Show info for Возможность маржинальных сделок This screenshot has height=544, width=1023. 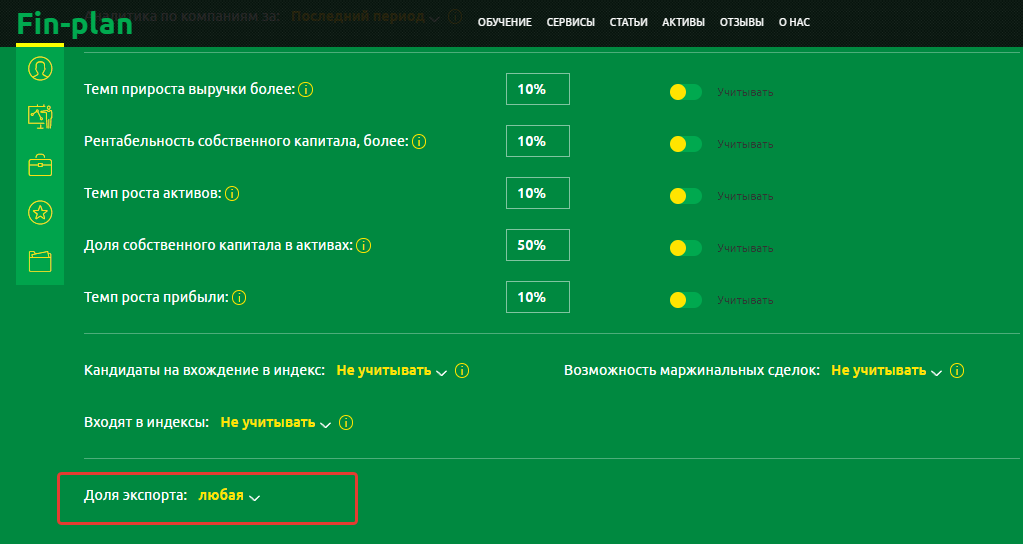957,371
